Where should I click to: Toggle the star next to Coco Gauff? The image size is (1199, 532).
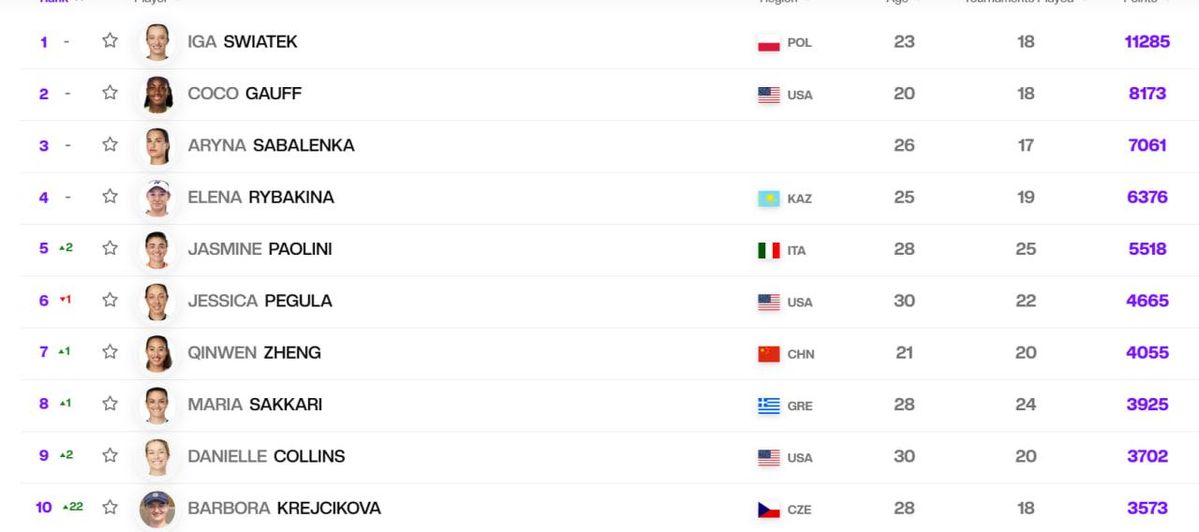110,93
